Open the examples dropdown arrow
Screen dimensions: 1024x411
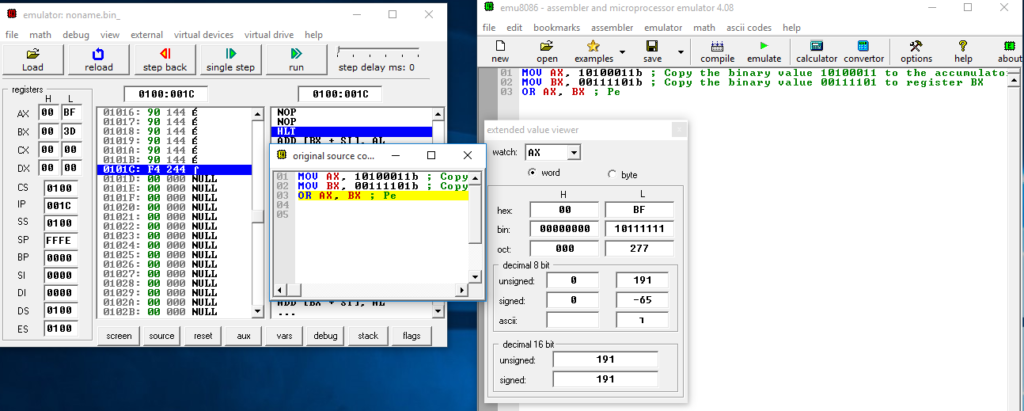tap(622, 51)
